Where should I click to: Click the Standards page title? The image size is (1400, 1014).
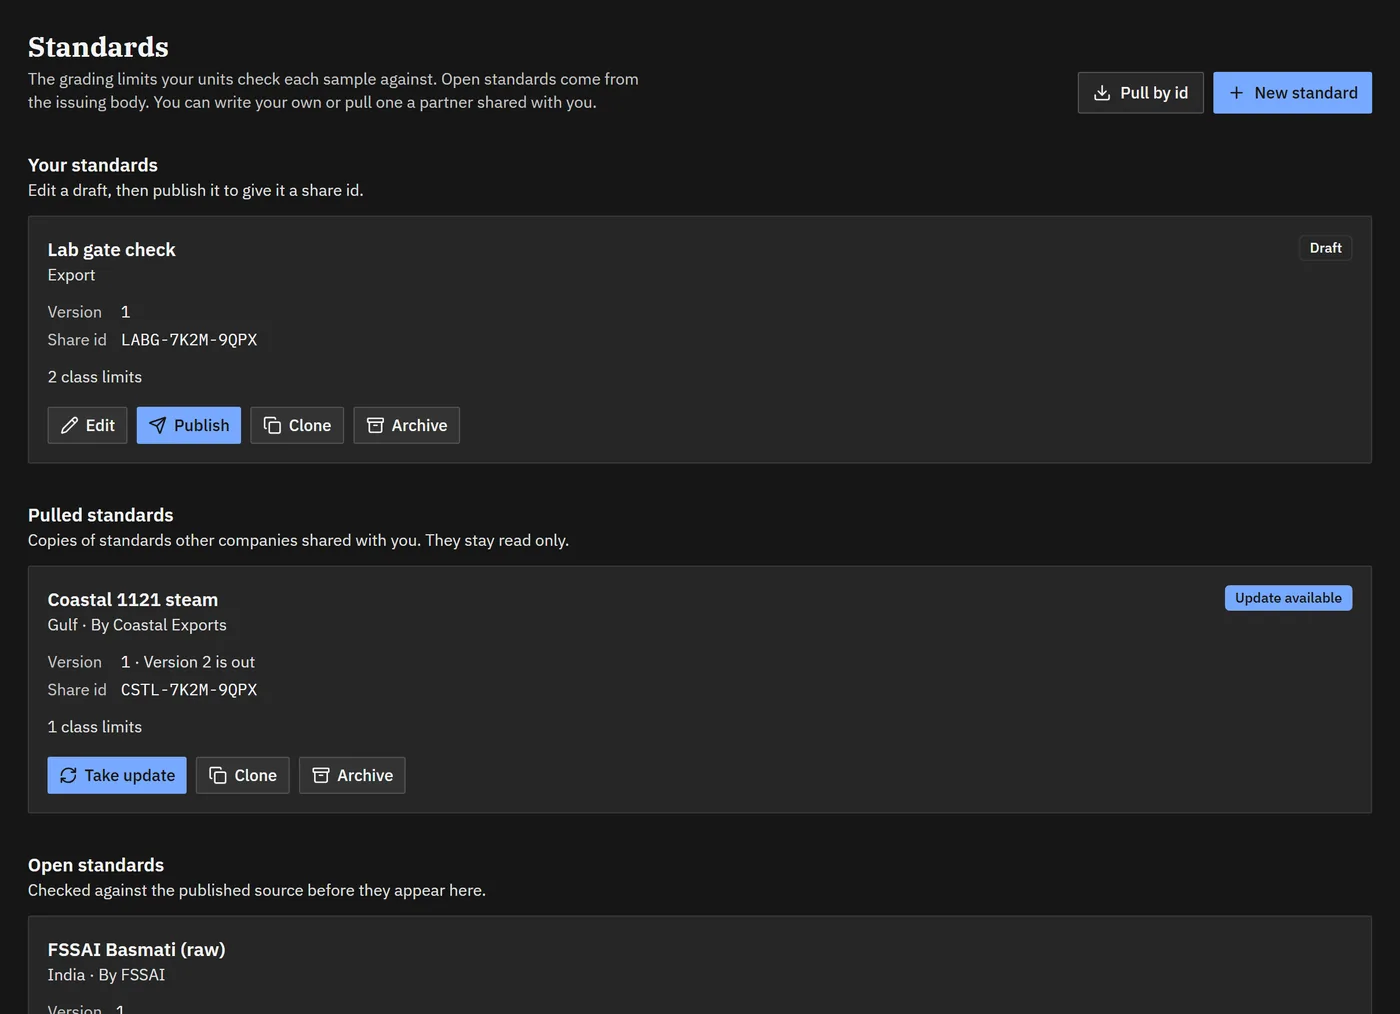98,47
